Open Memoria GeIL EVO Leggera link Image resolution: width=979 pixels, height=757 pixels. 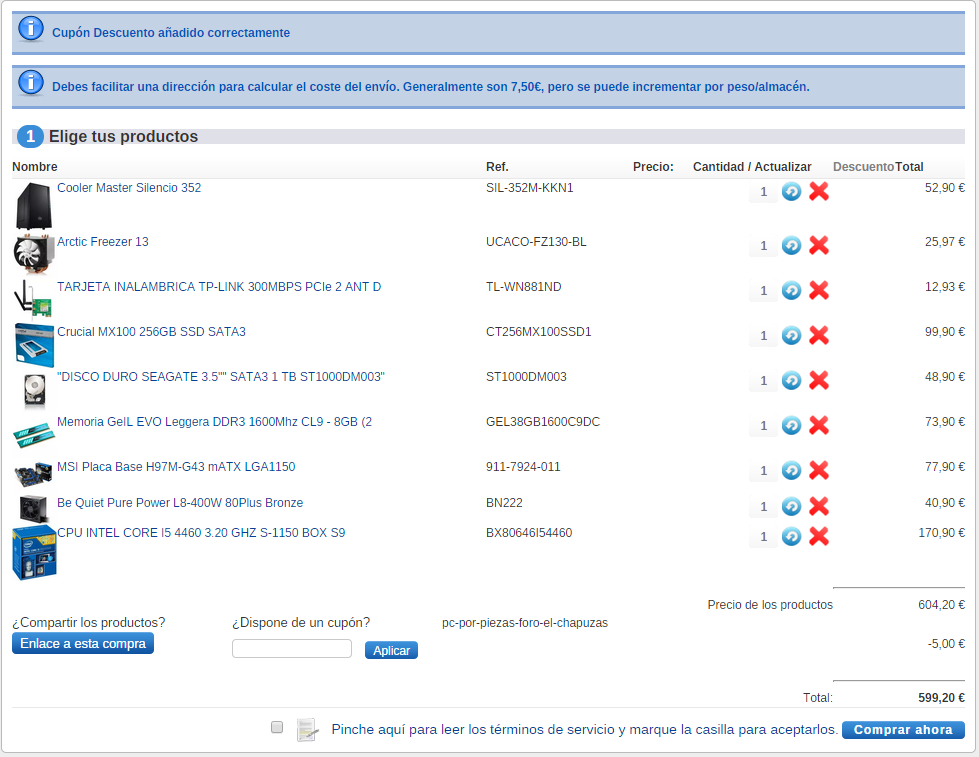point(214,422)
